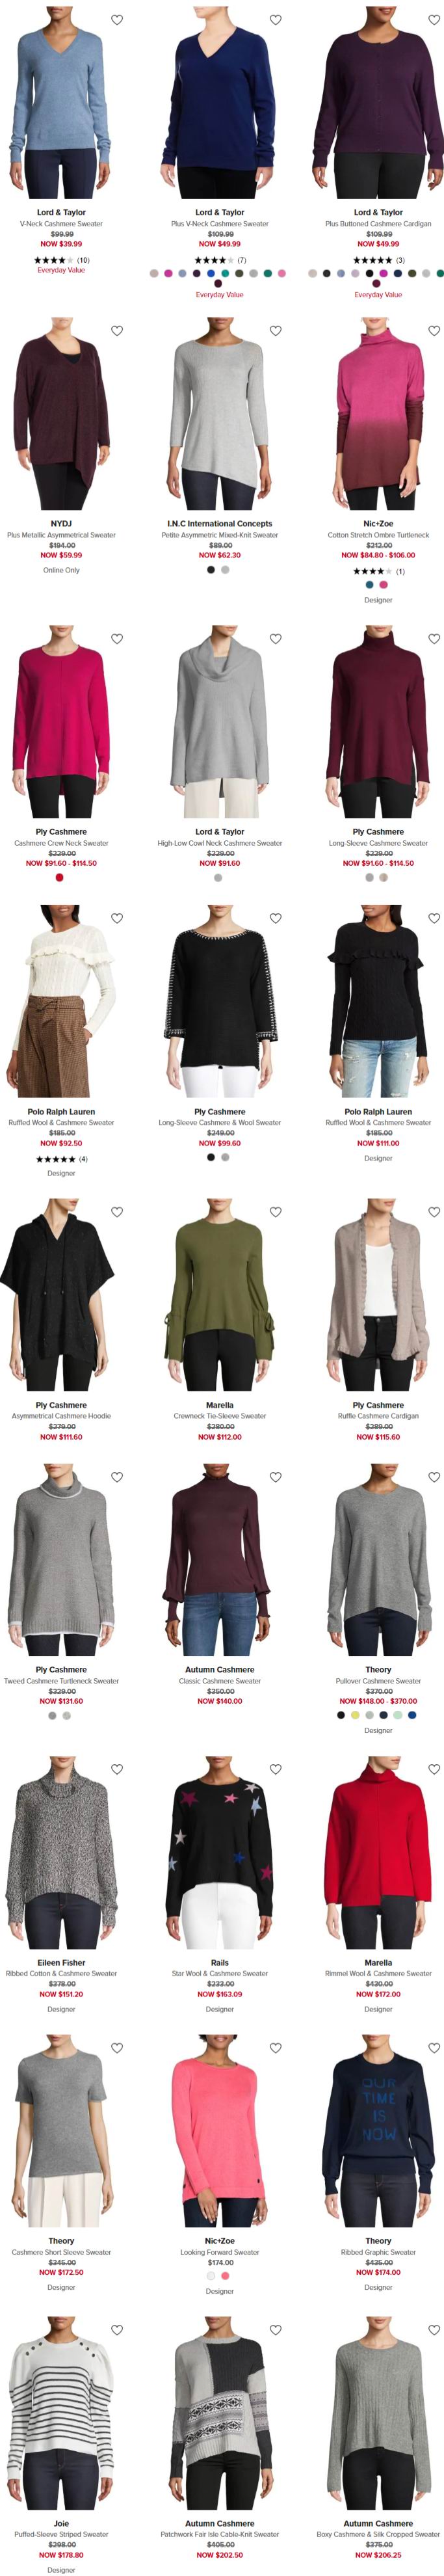Pick red swatch for Cashmere Crew Neck Sweater
The height and width of the screenshot is (2576, 444).
pyautogui.click(x=60, y=878)
